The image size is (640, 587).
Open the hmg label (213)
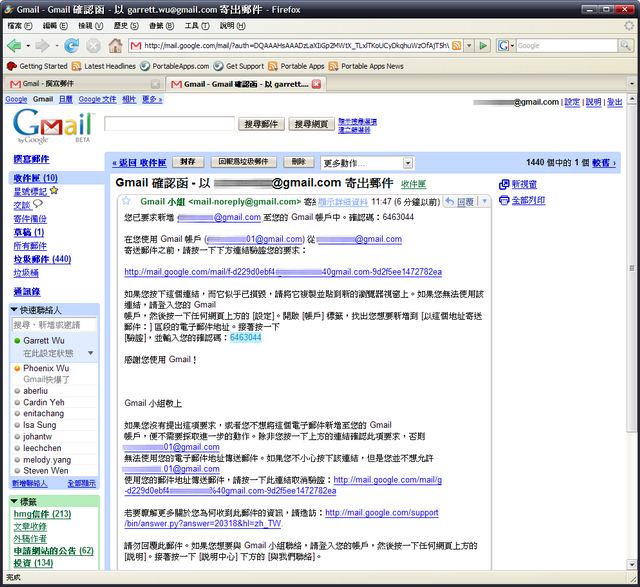click(x=42, y=514)
